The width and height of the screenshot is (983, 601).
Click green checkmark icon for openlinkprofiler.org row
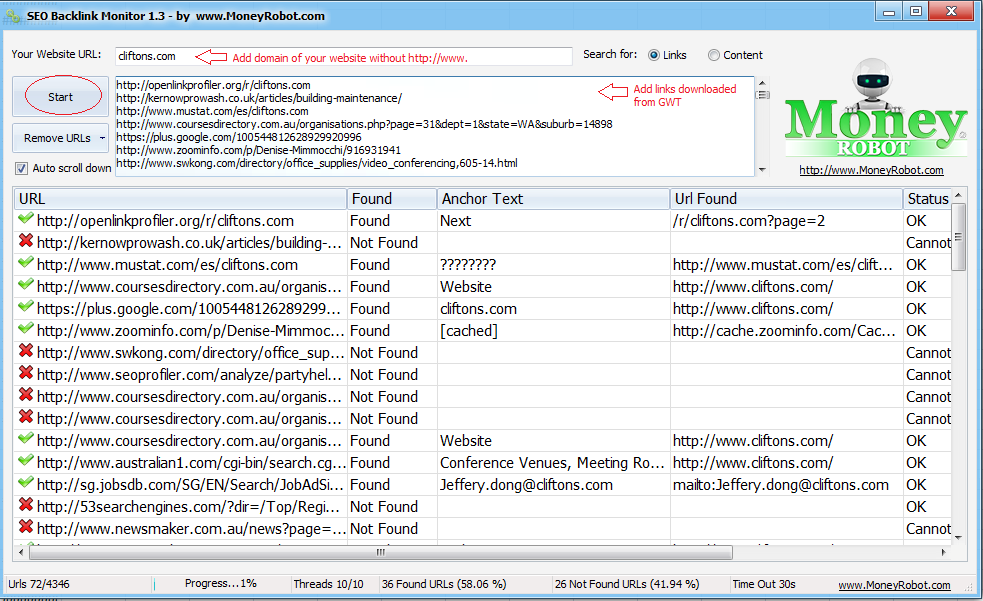point(26,221)
